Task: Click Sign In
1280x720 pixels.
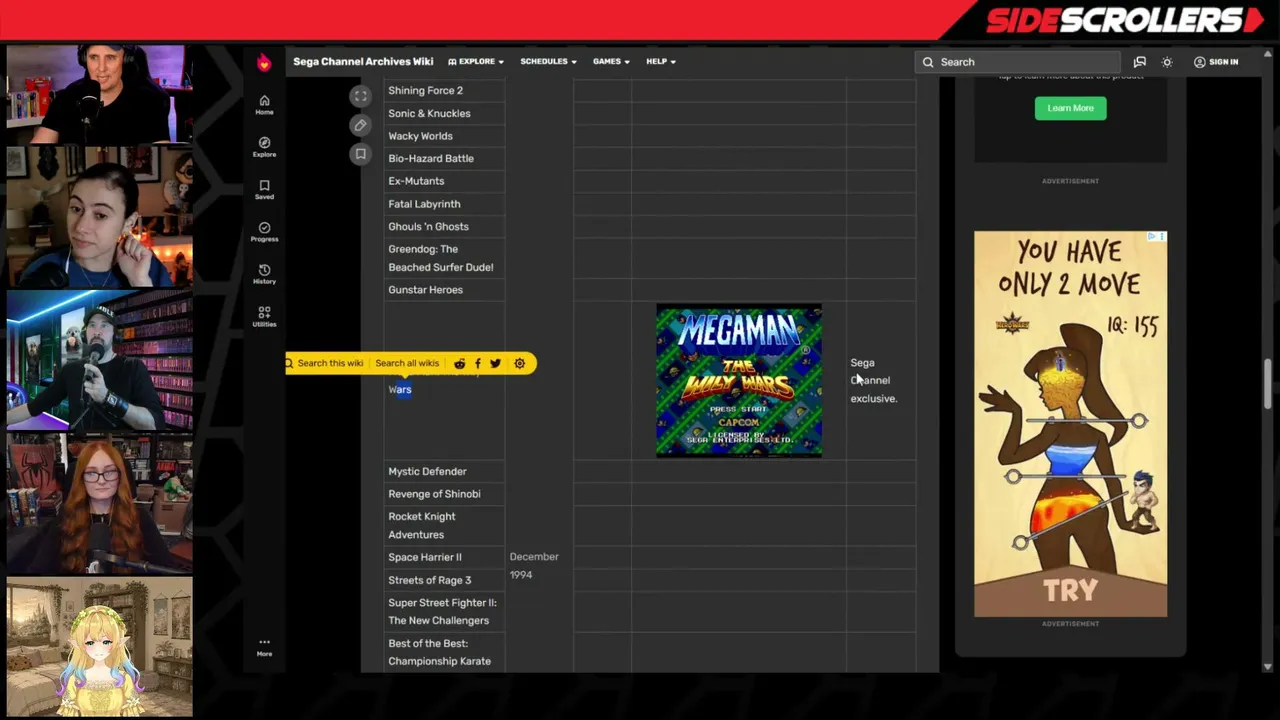Action: click(x=1215, y=62)
